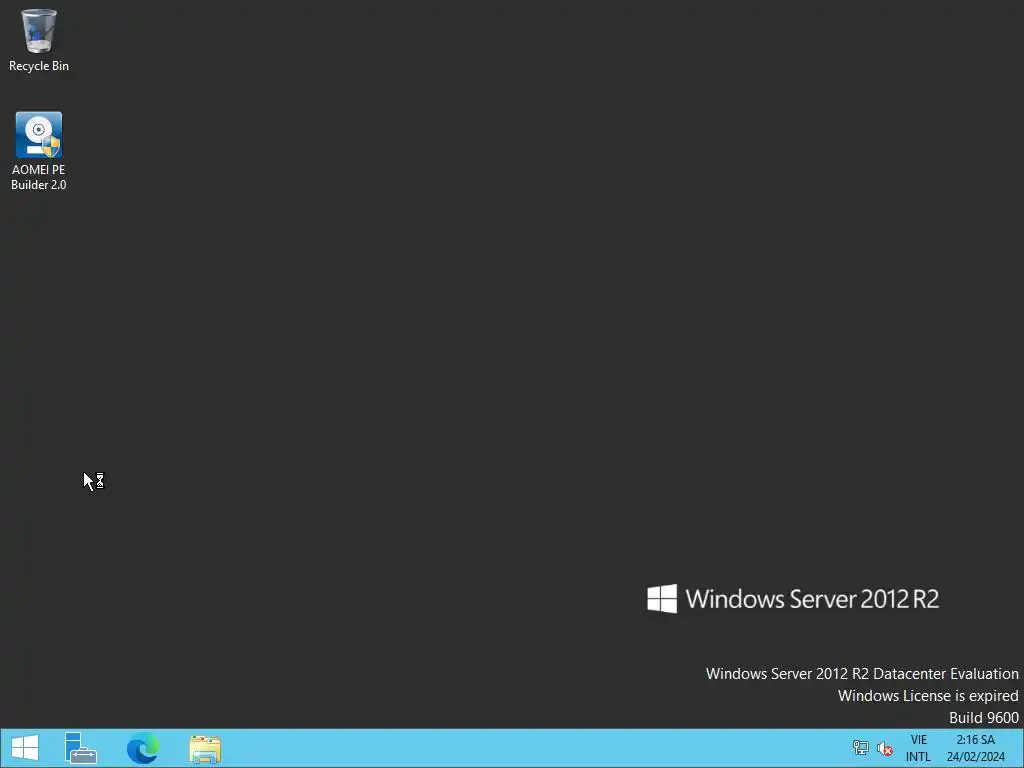Open the VIE INTL input language indicator
The image size is (1024, 768).
click(918, 748)
